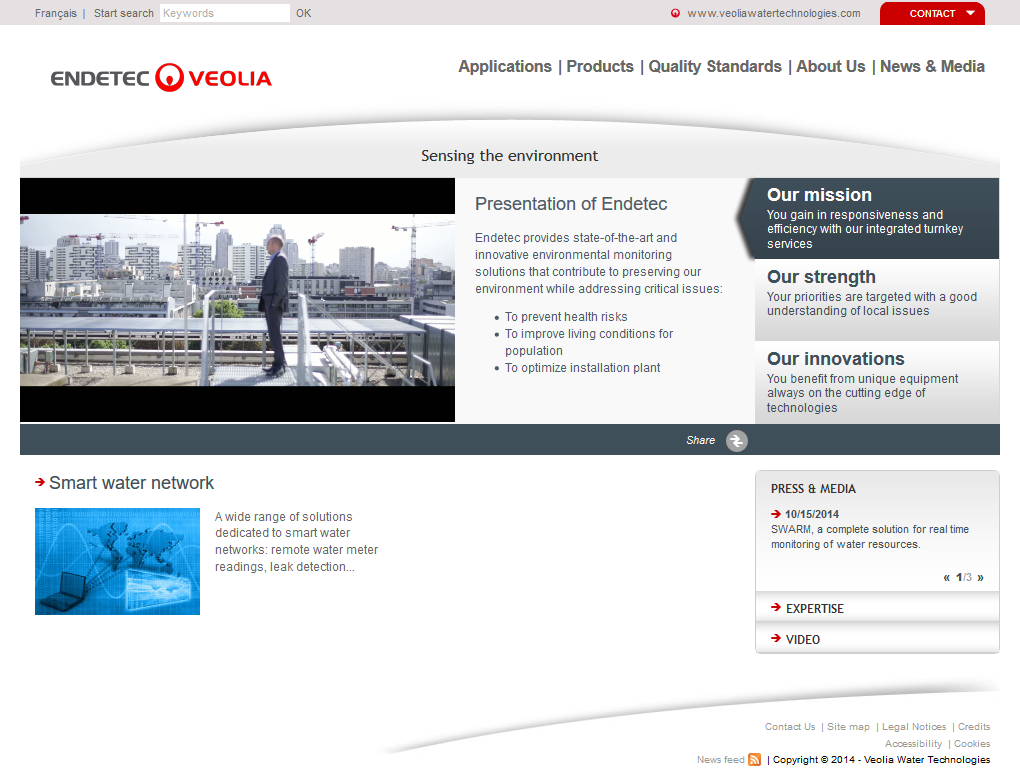Open the Legal Notices footer link

pyautogui.click(x=914, y=726)
